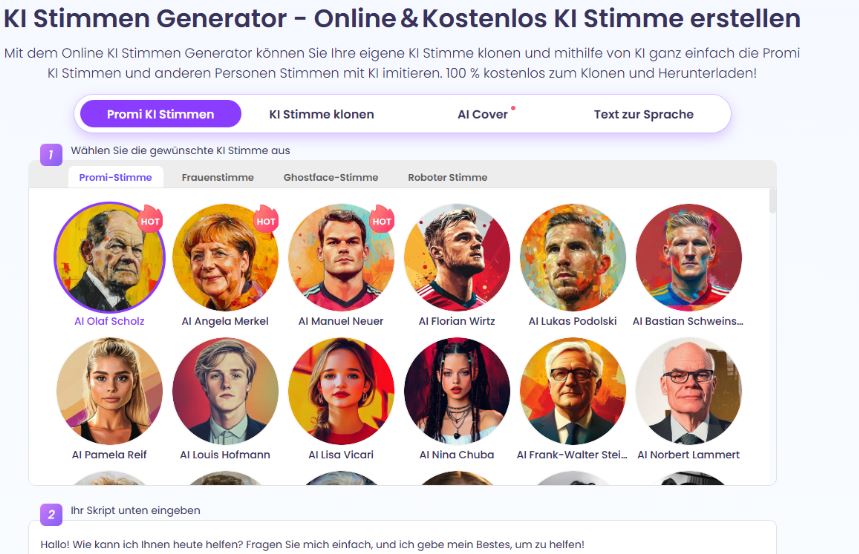Select the AI Olaf Scholz voice avatar
The image size is (859, 554).
tap(109, 257)
